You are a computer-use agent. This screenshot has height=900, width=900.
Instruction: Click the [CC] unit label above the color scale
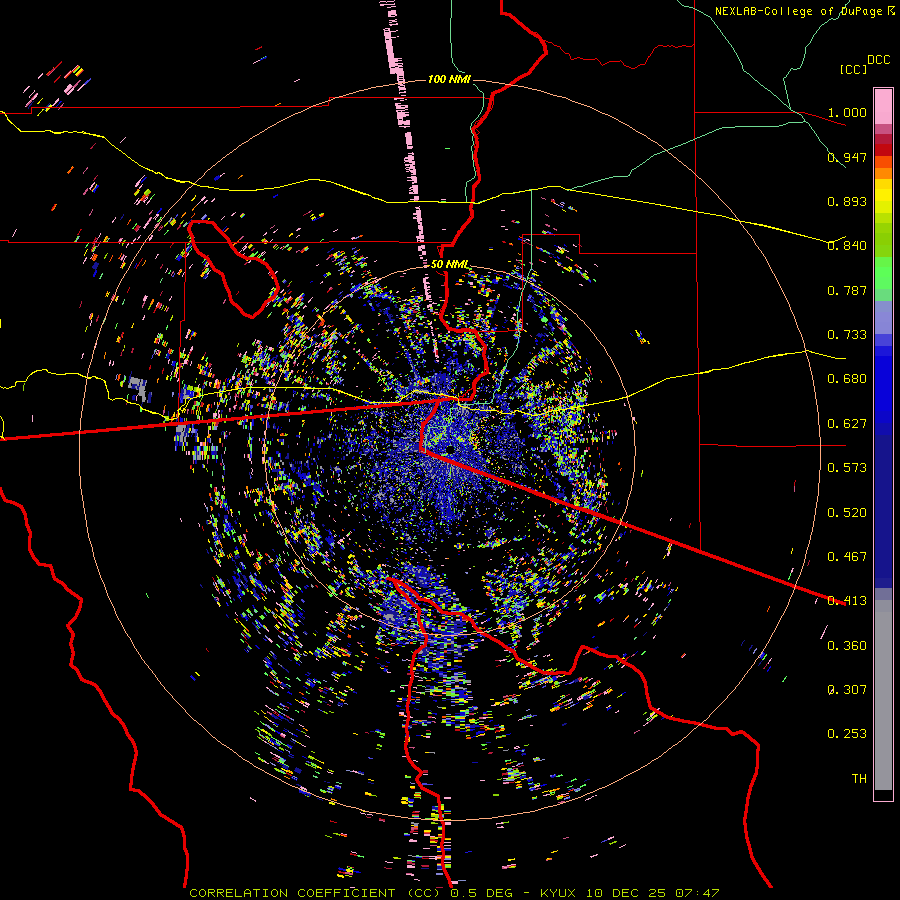click(853, 69)
